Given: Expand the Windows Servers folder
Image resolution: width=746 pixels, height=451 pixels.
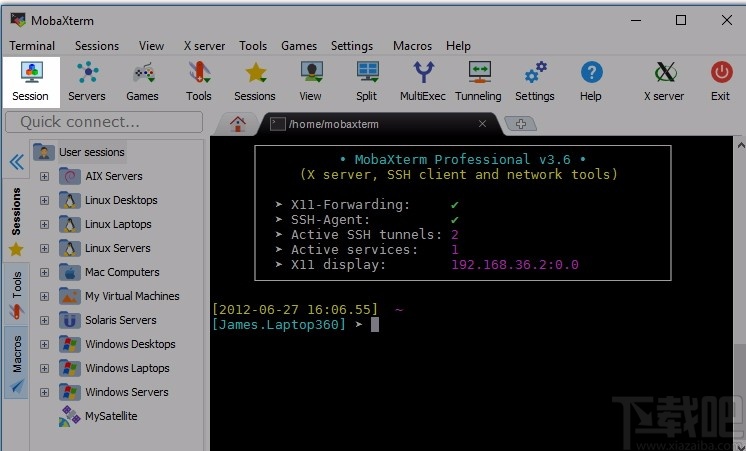Looking at the screenshot, I should tap(44, 392).
